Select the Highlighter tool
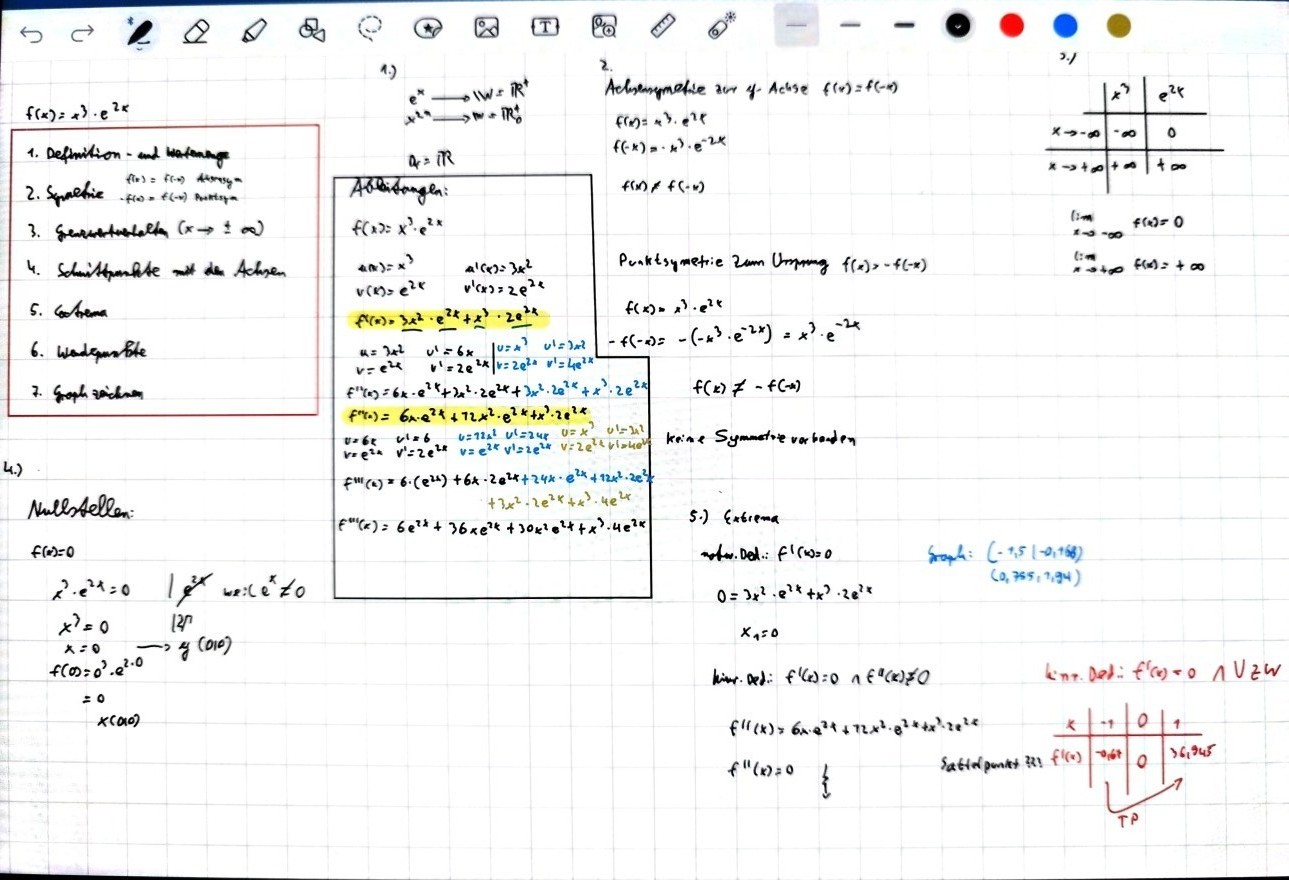The height and width of the screenshot is (880, 1289). [x=253, y=32]
